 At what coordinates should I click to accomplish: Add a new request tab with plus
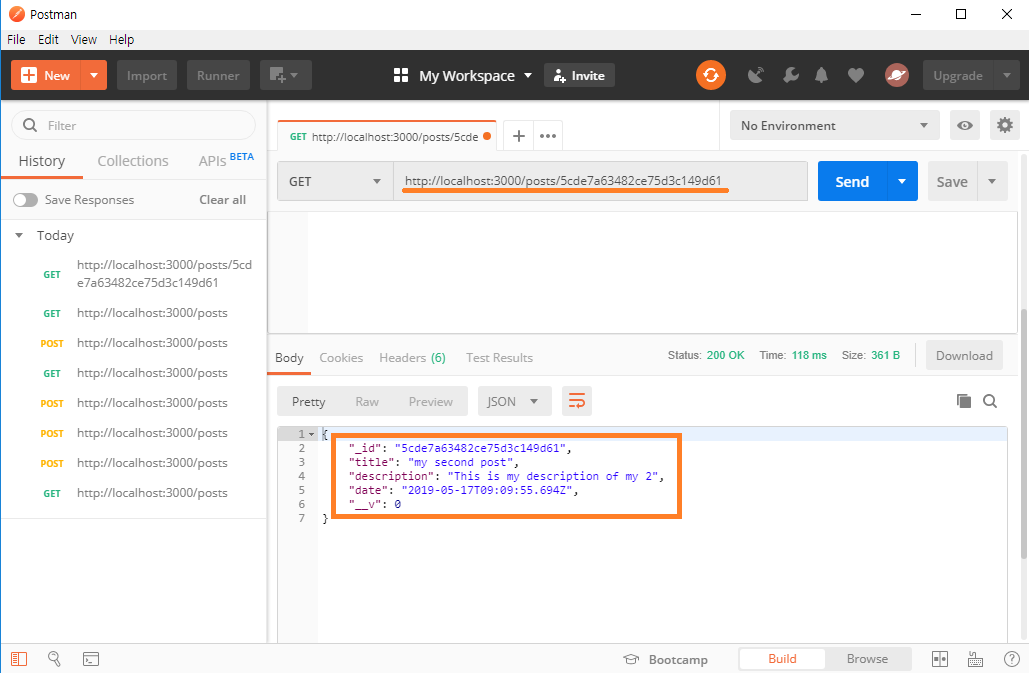tap(518, 136)
